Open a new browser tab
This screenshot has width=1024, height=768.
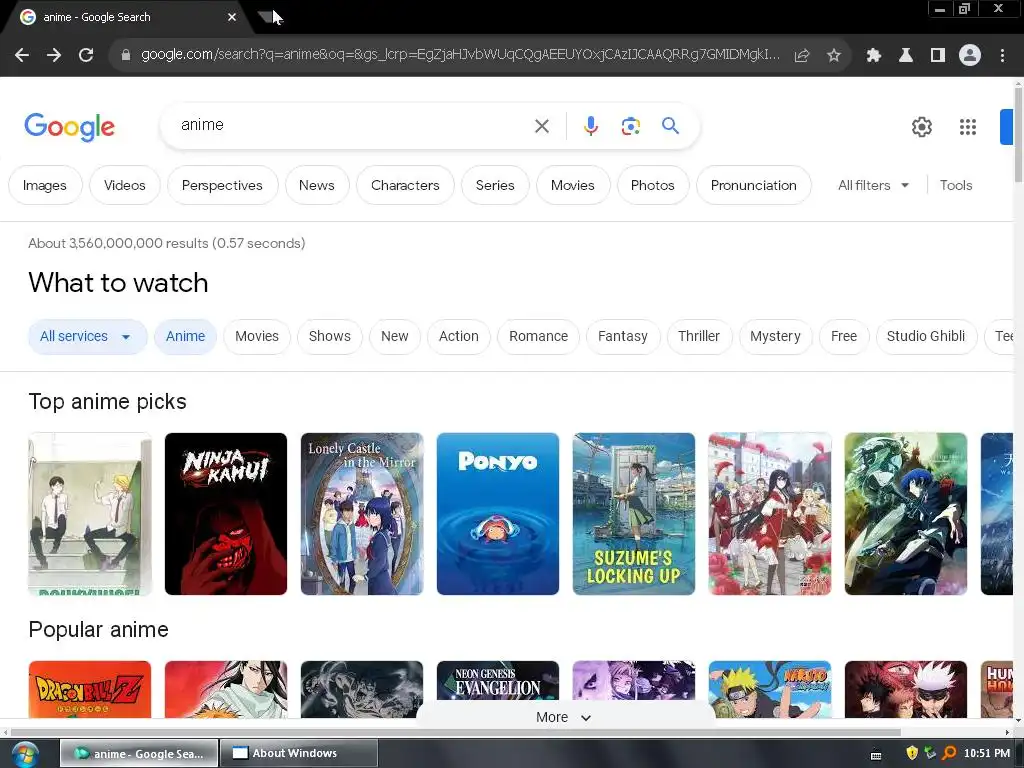tap(268, 17)
